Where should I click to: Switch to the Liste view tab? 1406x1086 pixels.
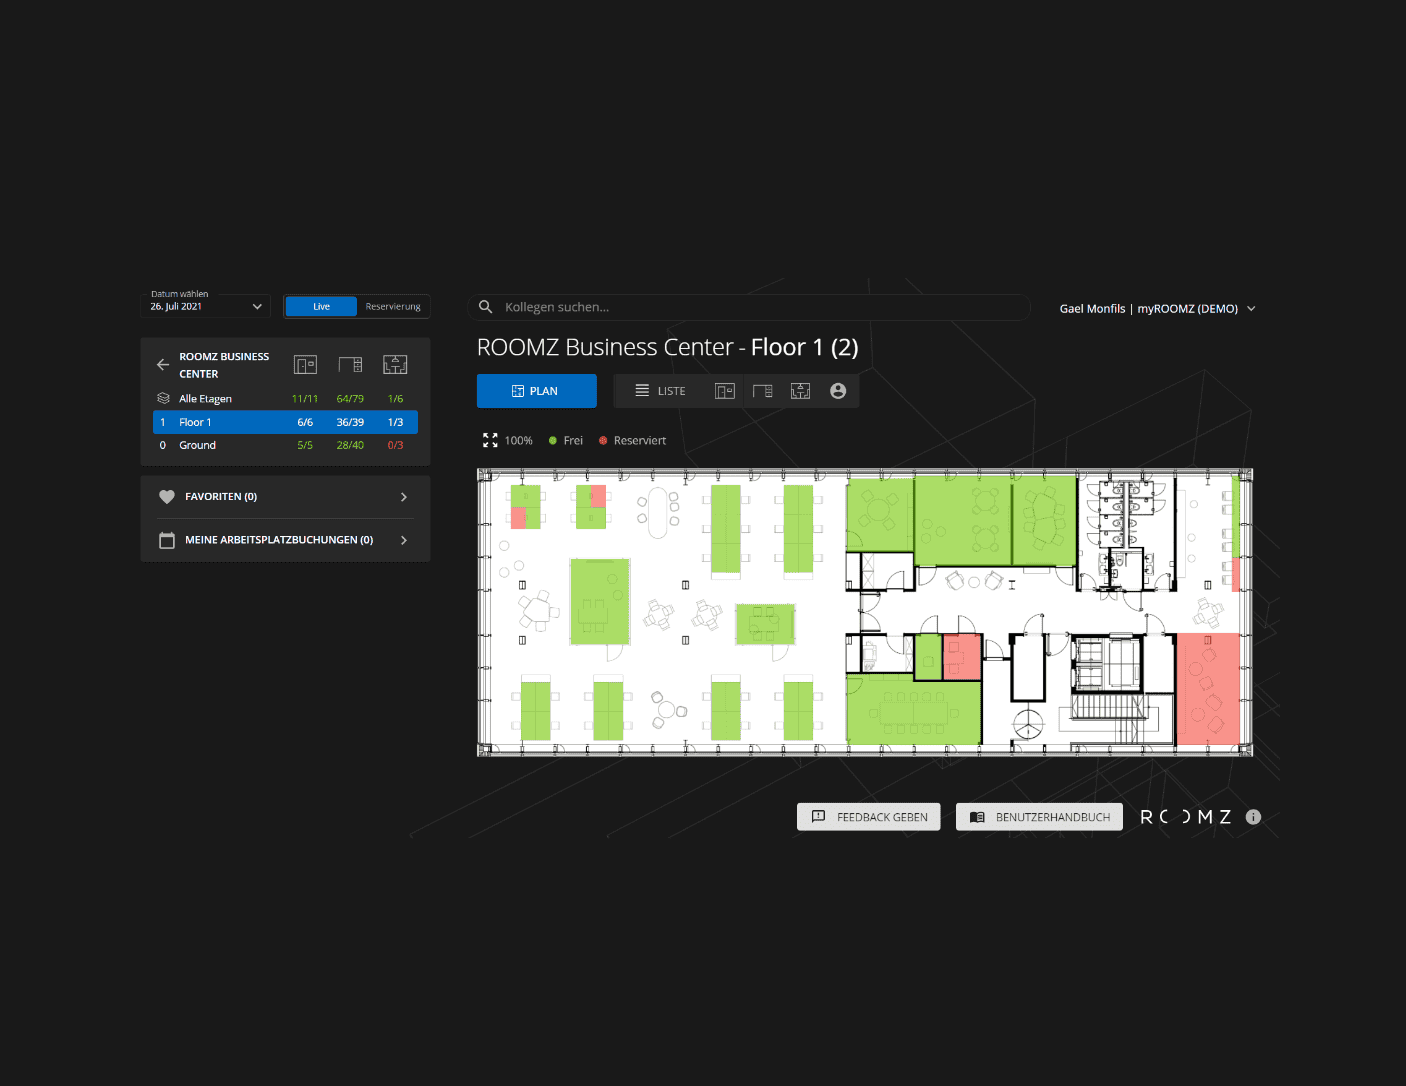click(661, 391)
